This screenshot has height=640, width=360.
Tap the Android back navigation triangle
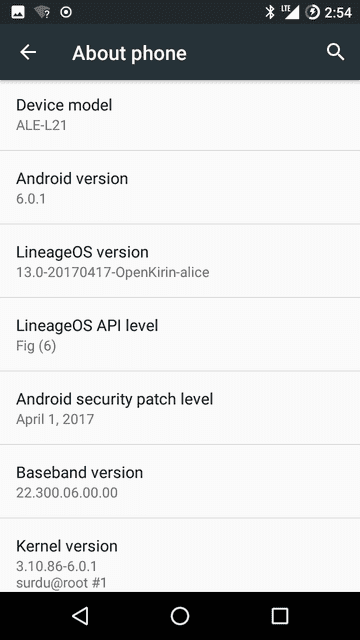click(80, 616)
